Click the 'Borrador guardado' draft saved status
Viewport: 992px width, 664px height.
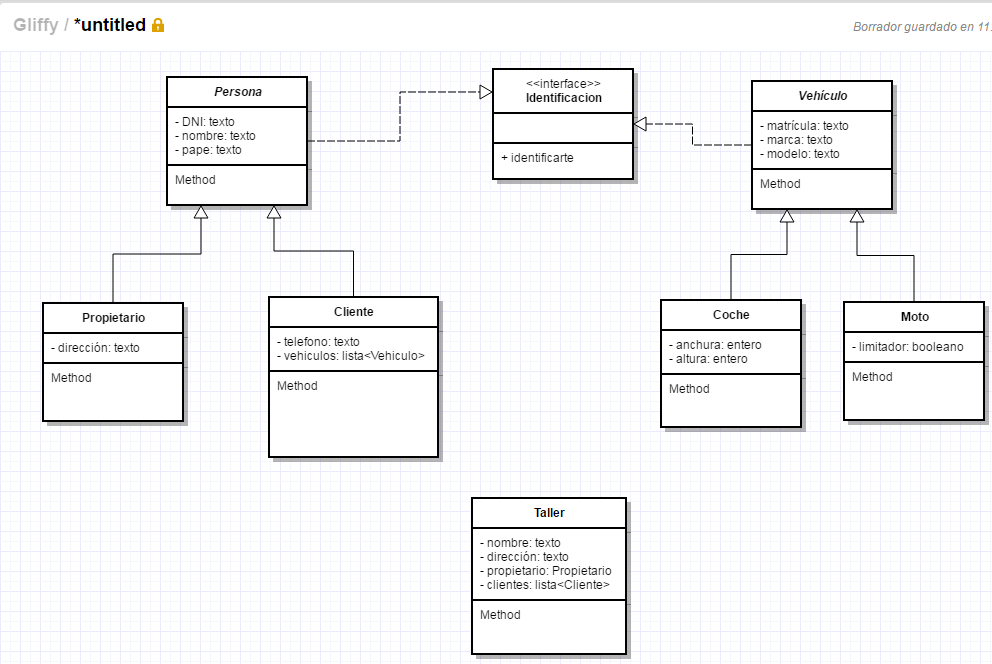coord(922,27)
